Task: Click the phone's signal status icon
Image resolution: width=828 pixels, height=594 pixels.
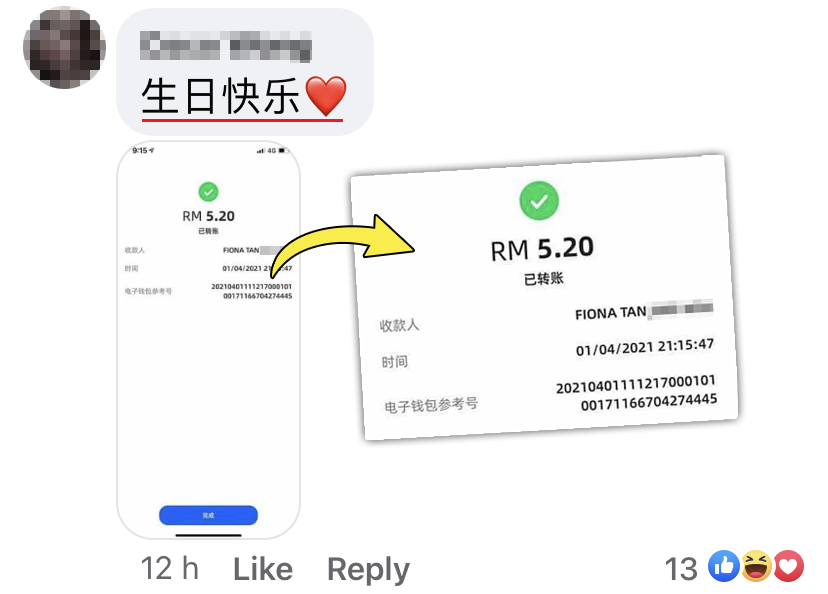Action: 260,151
